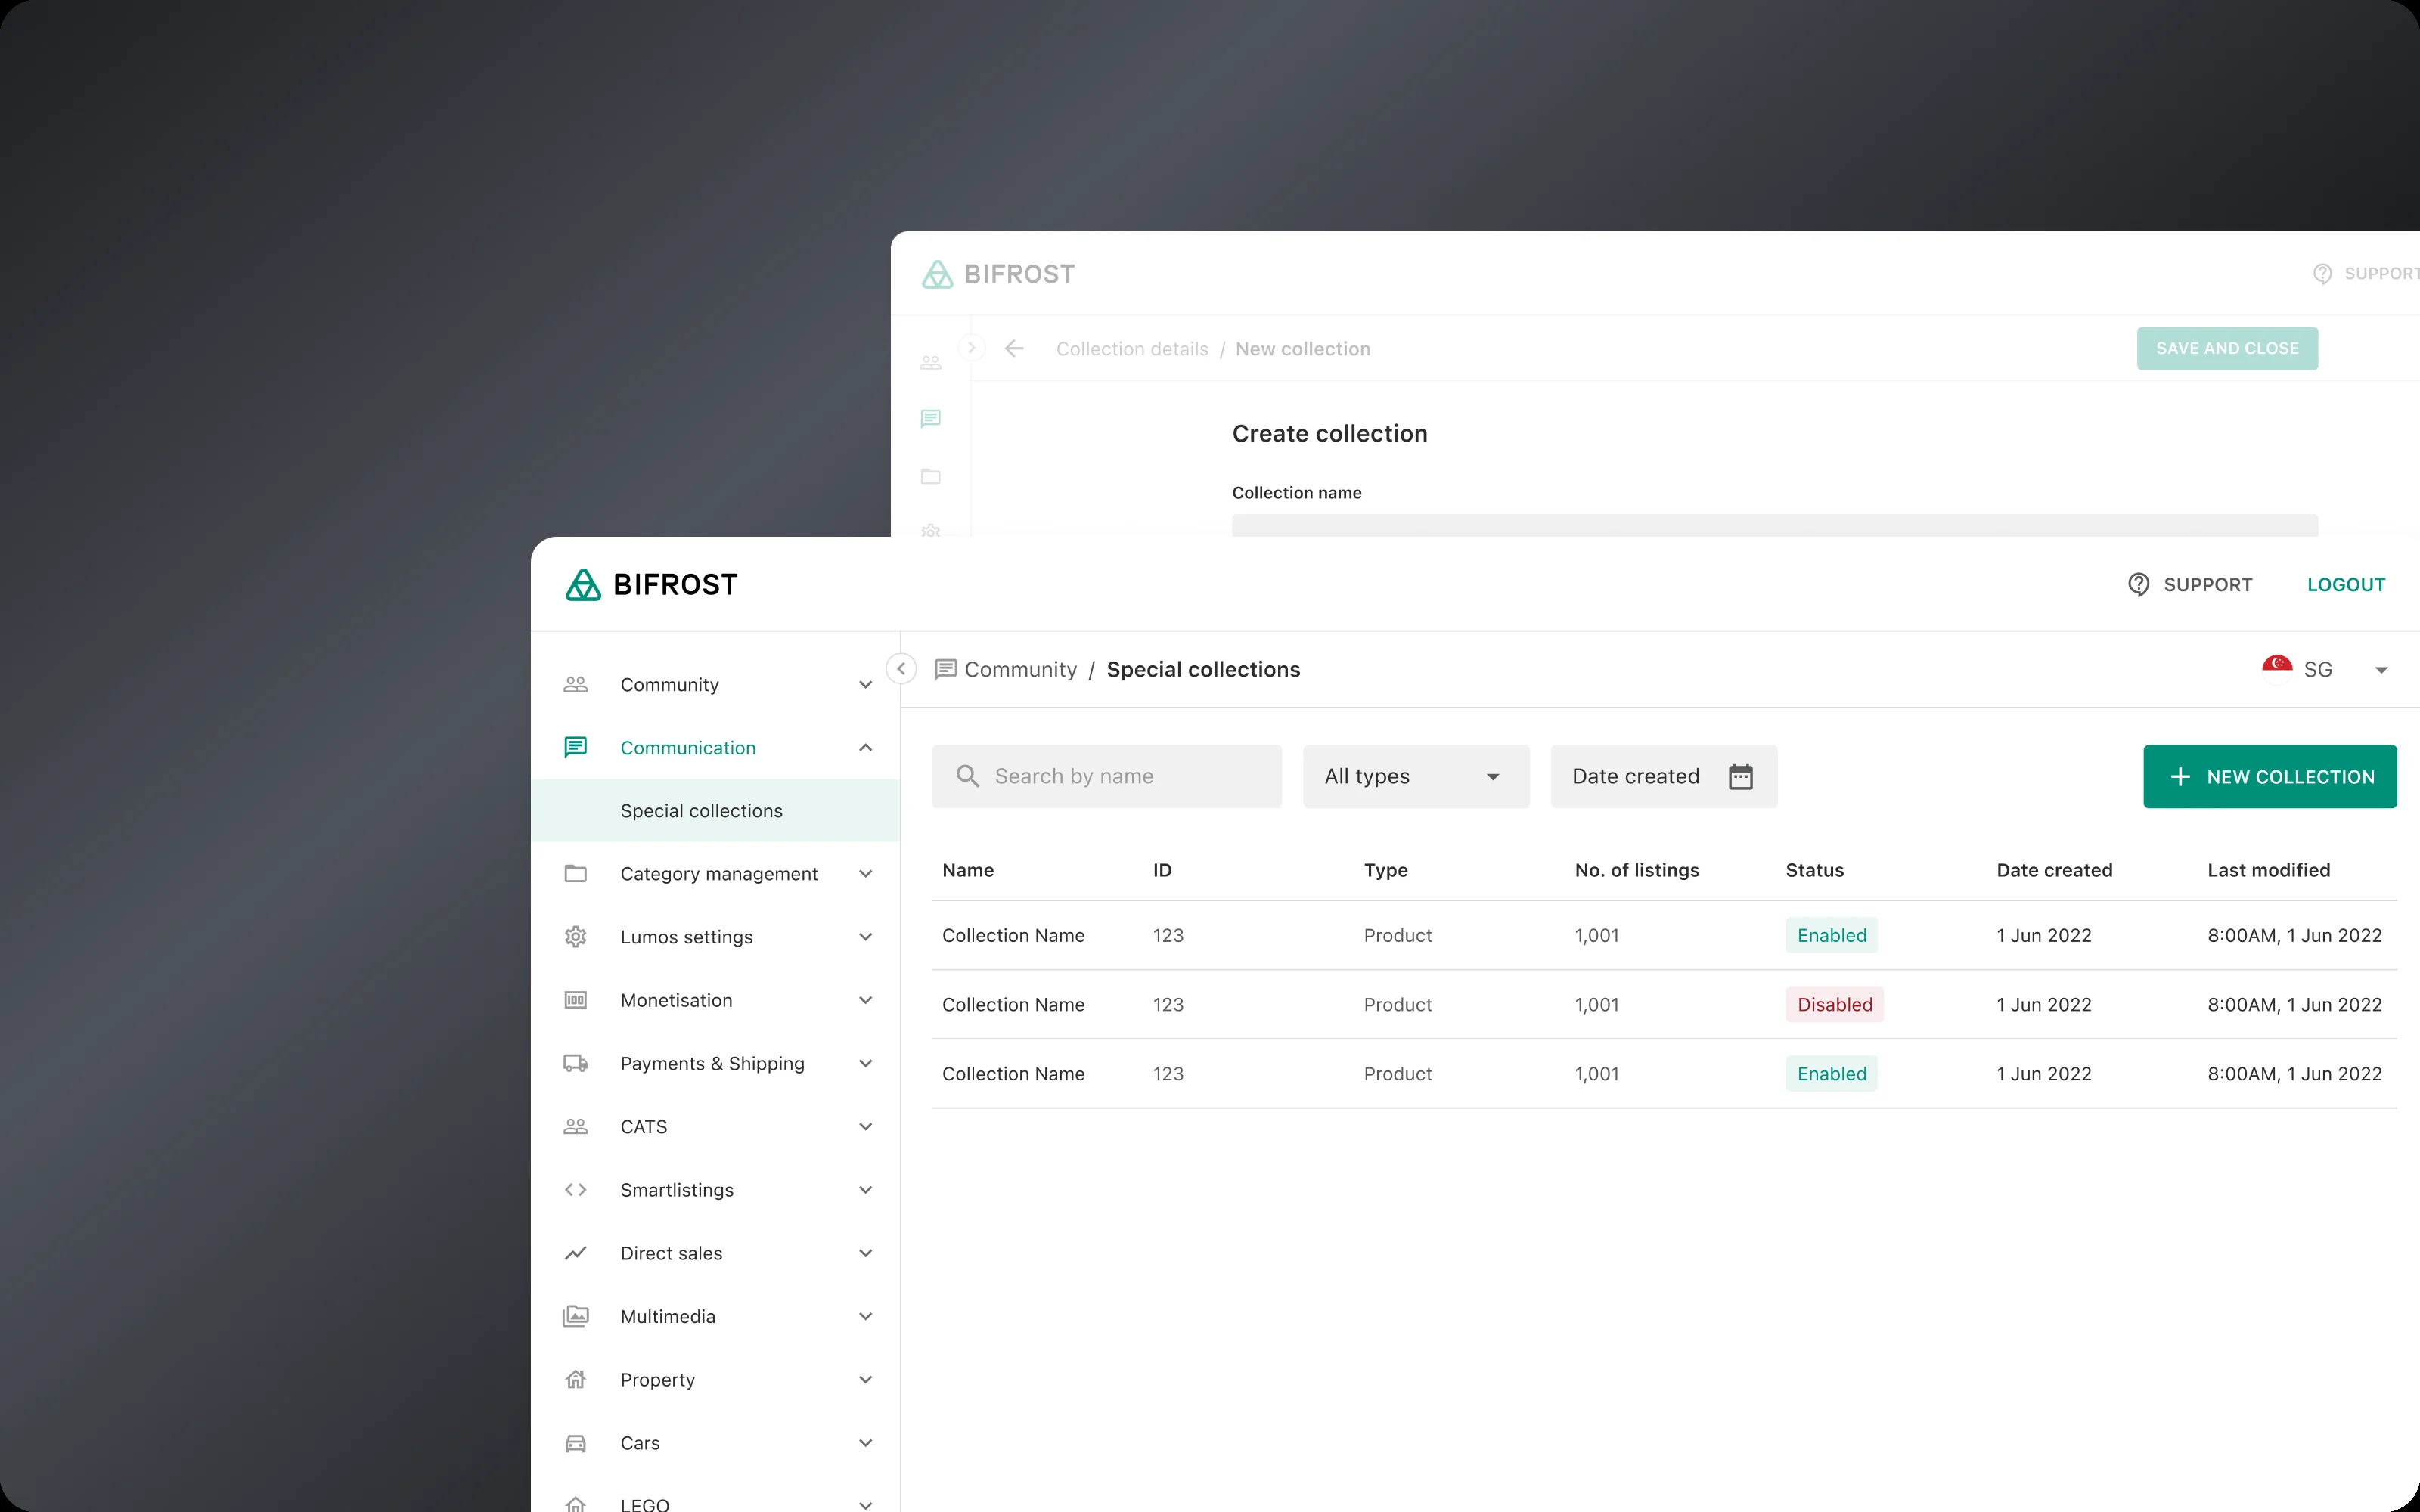Click Community breadcrumb link
This screenshot has width=2420, height=1512.
tap(1020, 670)
